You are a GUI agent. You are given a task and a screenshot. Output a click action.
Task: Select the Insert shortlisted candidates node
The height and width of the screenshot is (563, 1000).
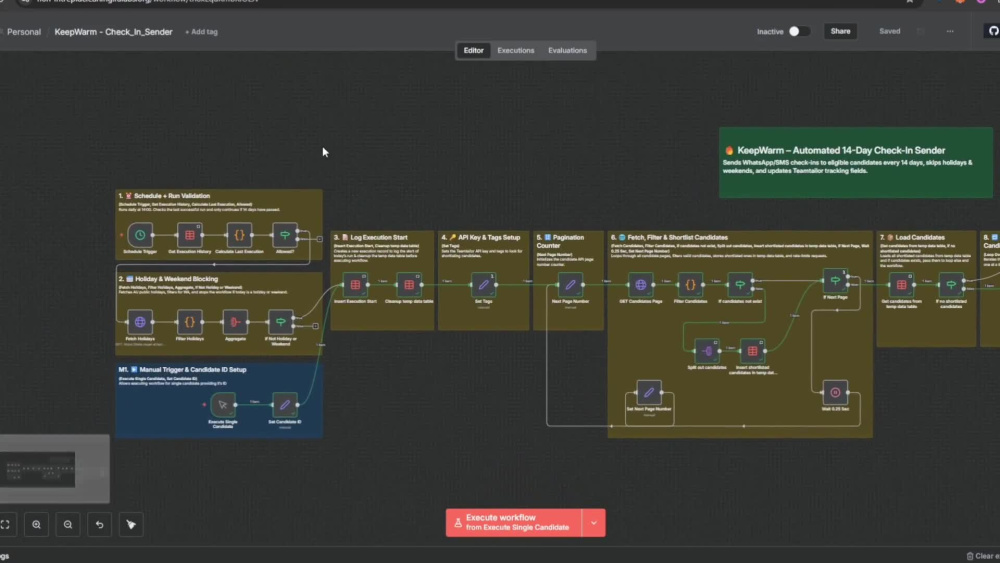point(753,351)
